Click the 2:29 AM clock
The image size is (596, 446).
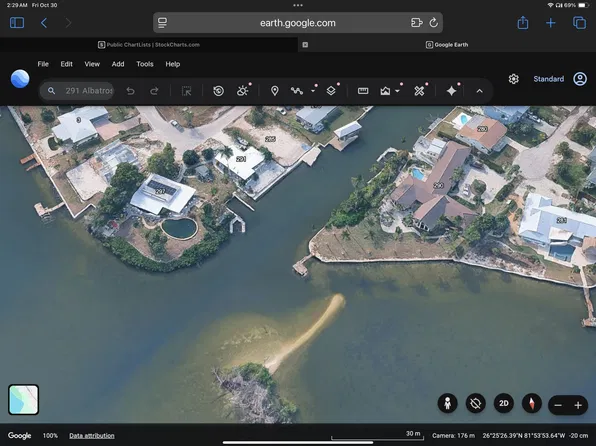[17, 5]
